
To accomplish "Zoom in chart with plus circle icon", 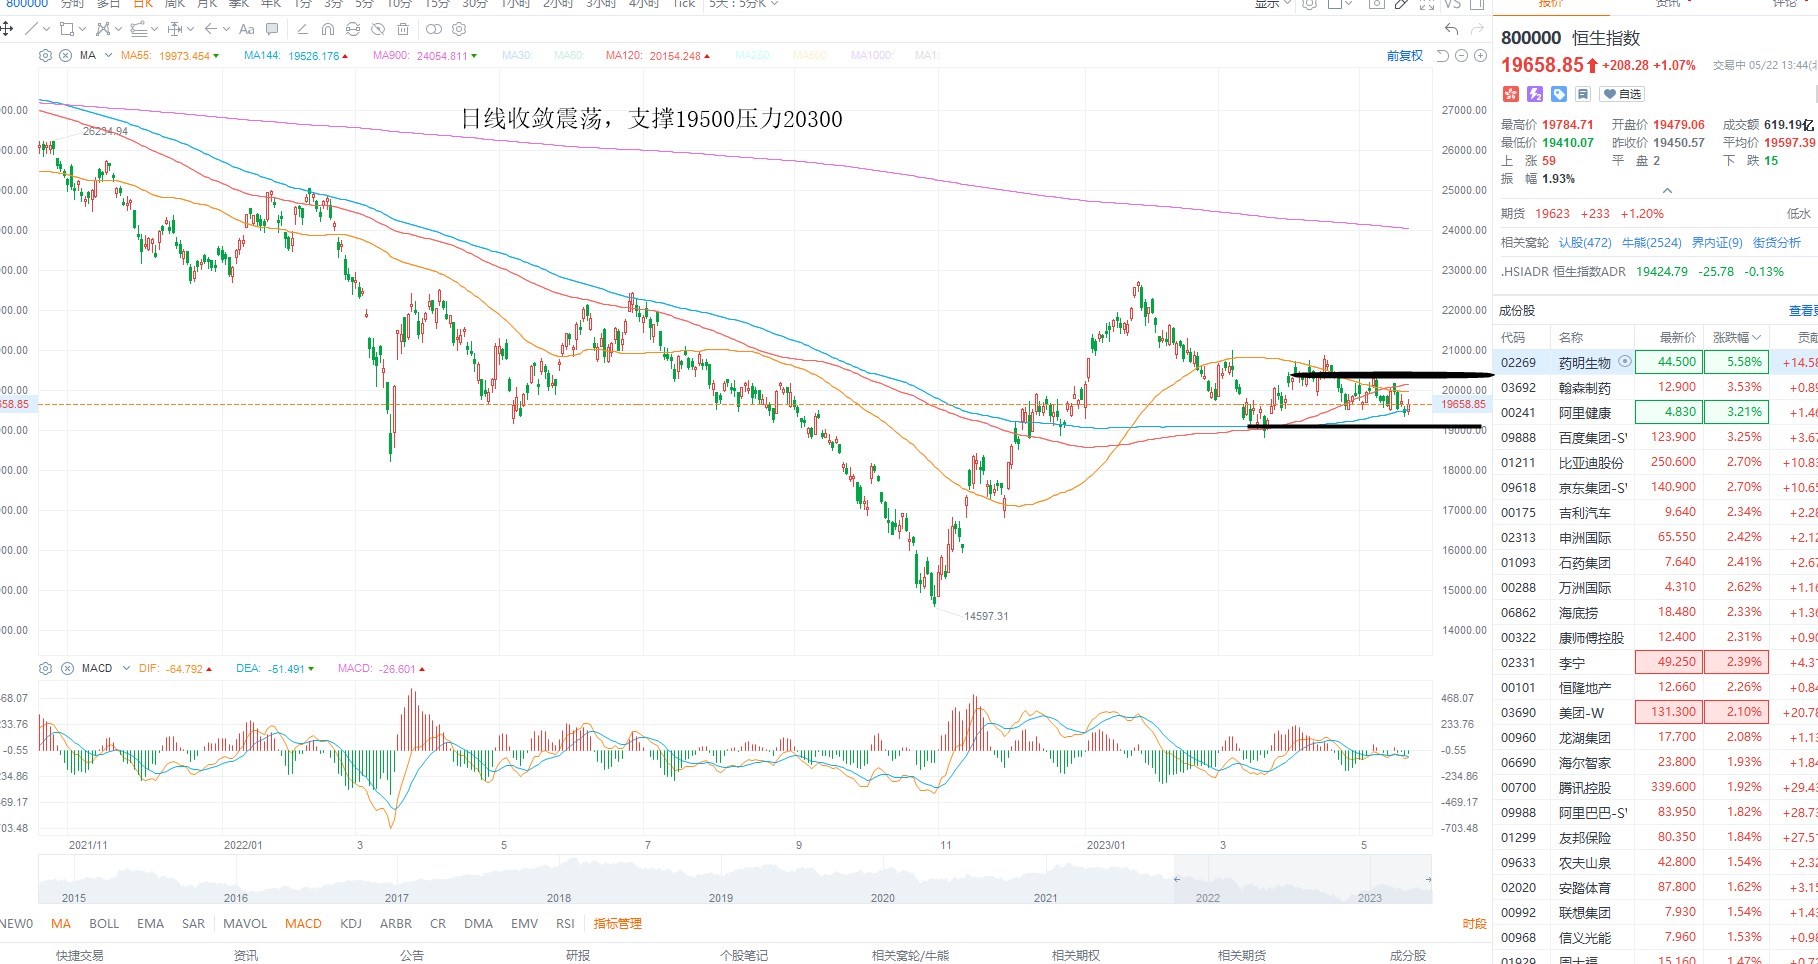I will [1480, 56].
